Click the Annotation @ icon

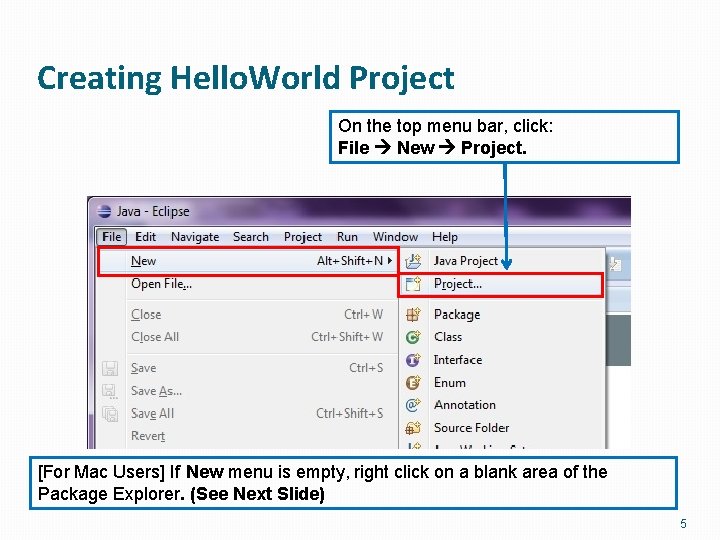tap(413, 405)
